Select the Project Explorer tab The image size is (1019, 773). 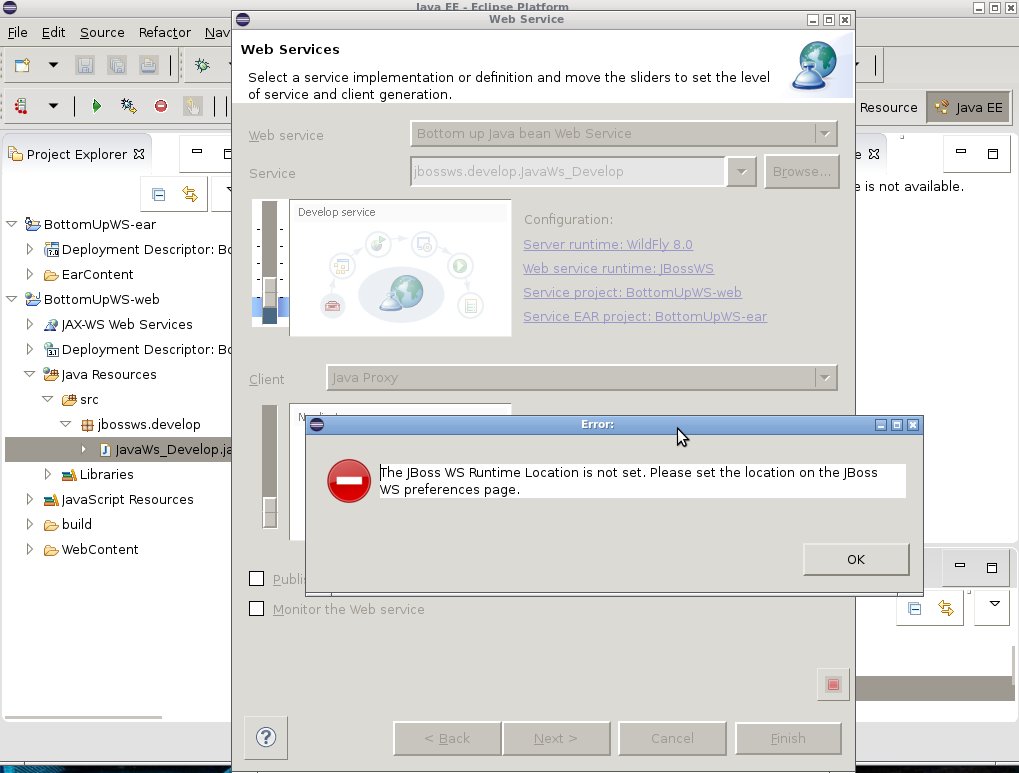[x=76, y=154]
